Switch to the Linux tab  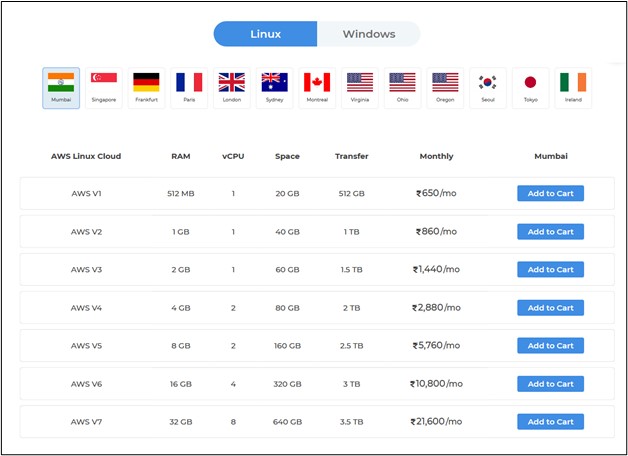point(265,34)
